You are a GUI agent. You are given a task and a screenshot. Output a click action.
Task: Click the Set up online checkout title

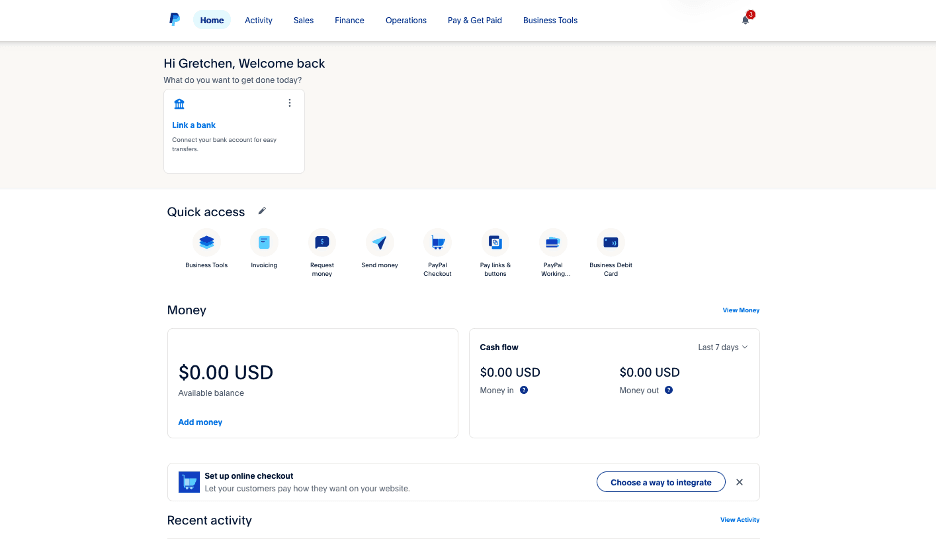(x=249, y=476)
